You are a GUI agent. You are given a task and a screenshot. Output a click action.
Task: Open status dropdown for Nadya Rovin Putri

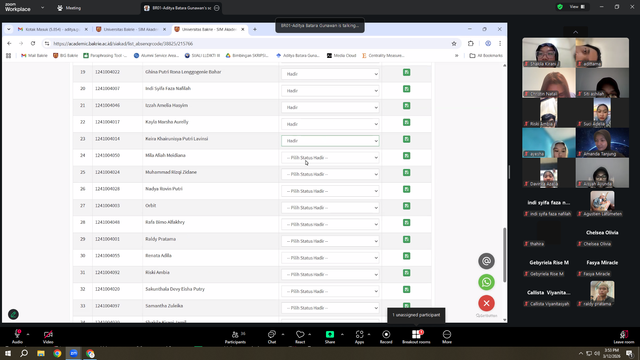(330, 191)
